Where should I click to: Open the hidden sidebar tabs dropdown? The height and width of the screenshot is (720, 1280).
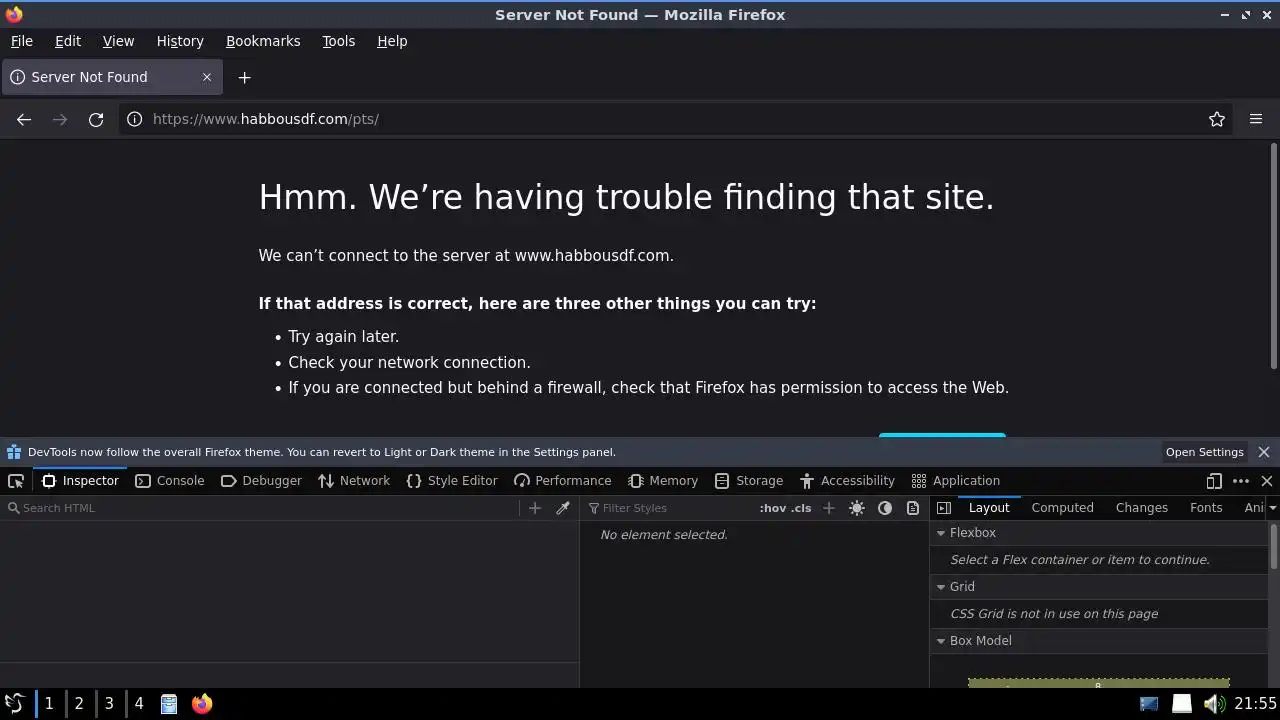click(x=1272, y=508)
